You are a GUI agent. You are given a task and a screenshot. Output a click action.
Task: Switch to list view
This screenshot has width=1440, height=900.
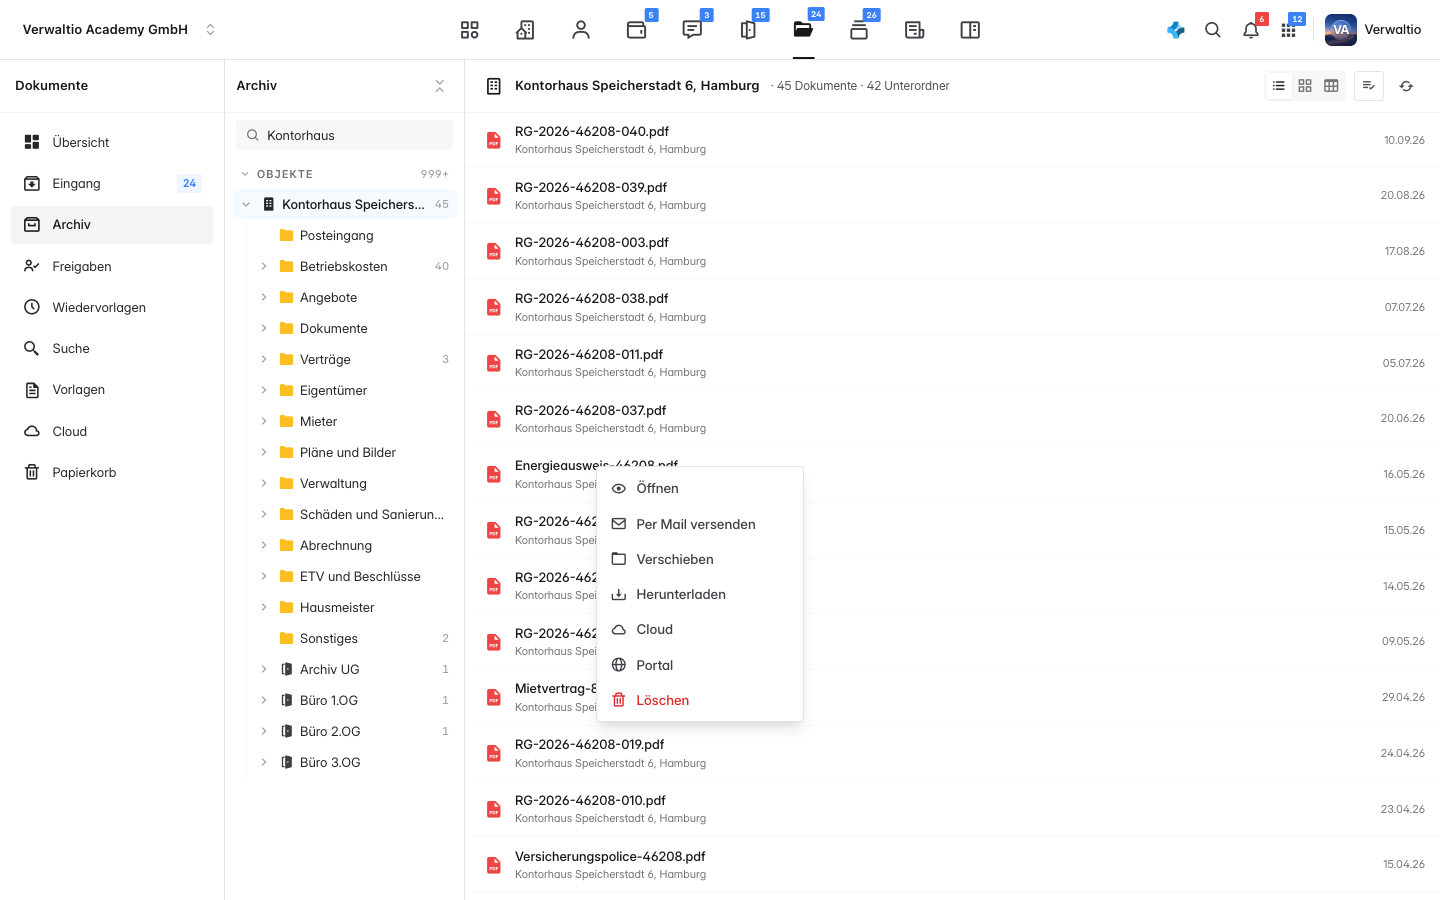(1279, 86)
